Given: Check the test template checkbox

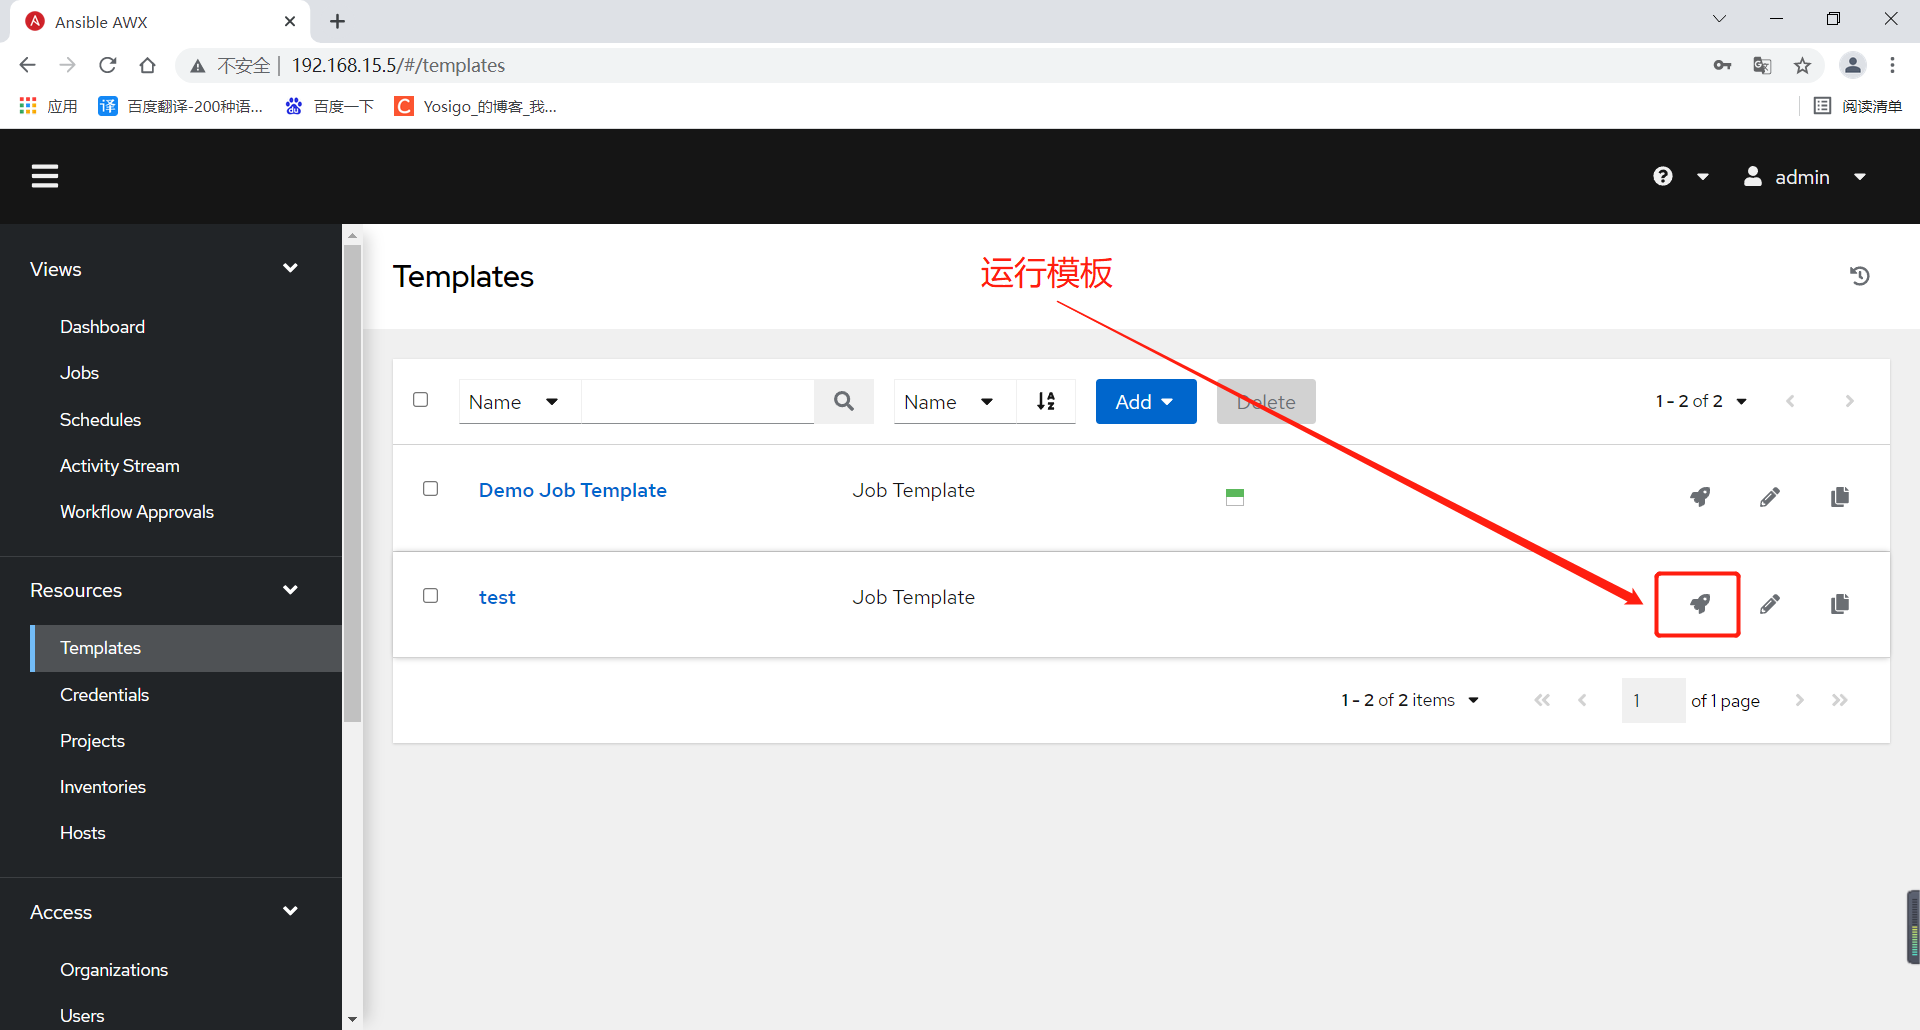Looking at the screenshot, I should [x=431, y=596].
